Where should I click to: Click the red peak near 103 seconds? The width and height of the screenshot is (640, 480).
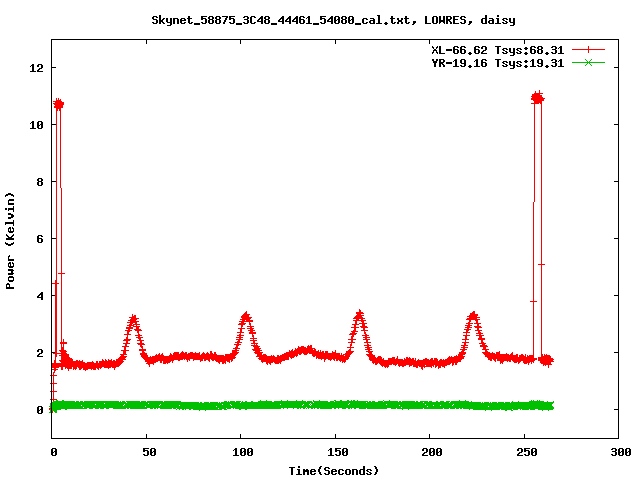click(246, 316)
